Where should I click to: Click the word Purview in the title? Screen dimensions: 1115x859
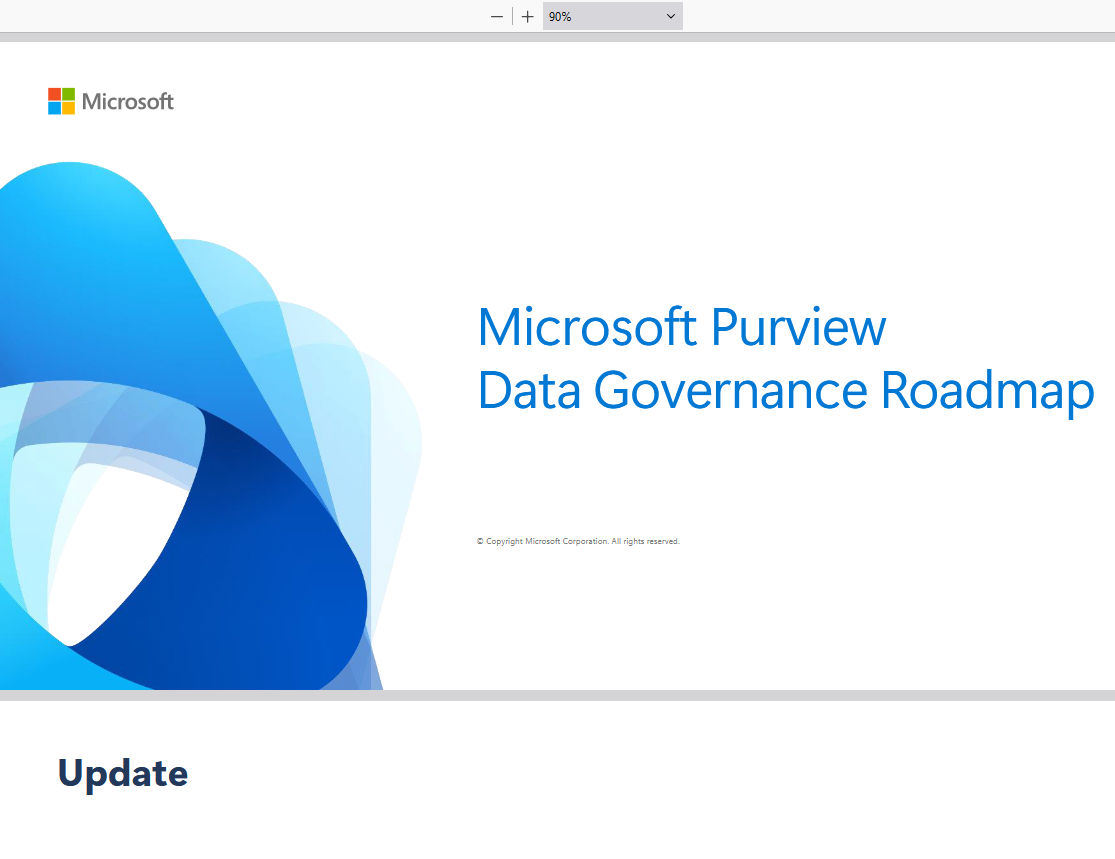pyautogui.click(x=798, y=327)
